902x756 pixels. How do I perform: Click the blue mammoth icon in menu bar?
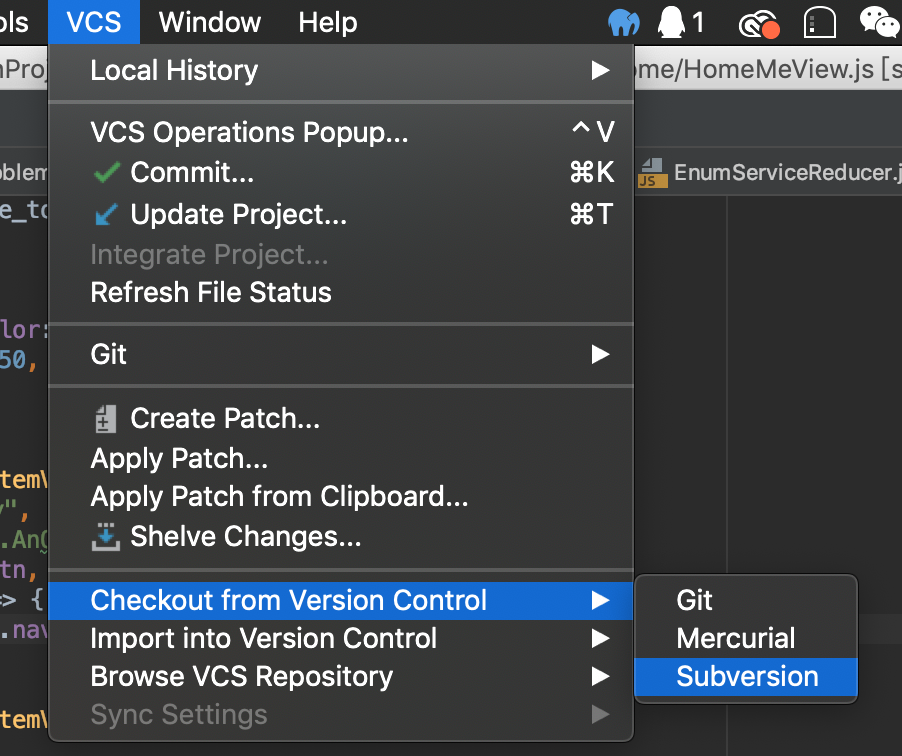pos(622,22)
